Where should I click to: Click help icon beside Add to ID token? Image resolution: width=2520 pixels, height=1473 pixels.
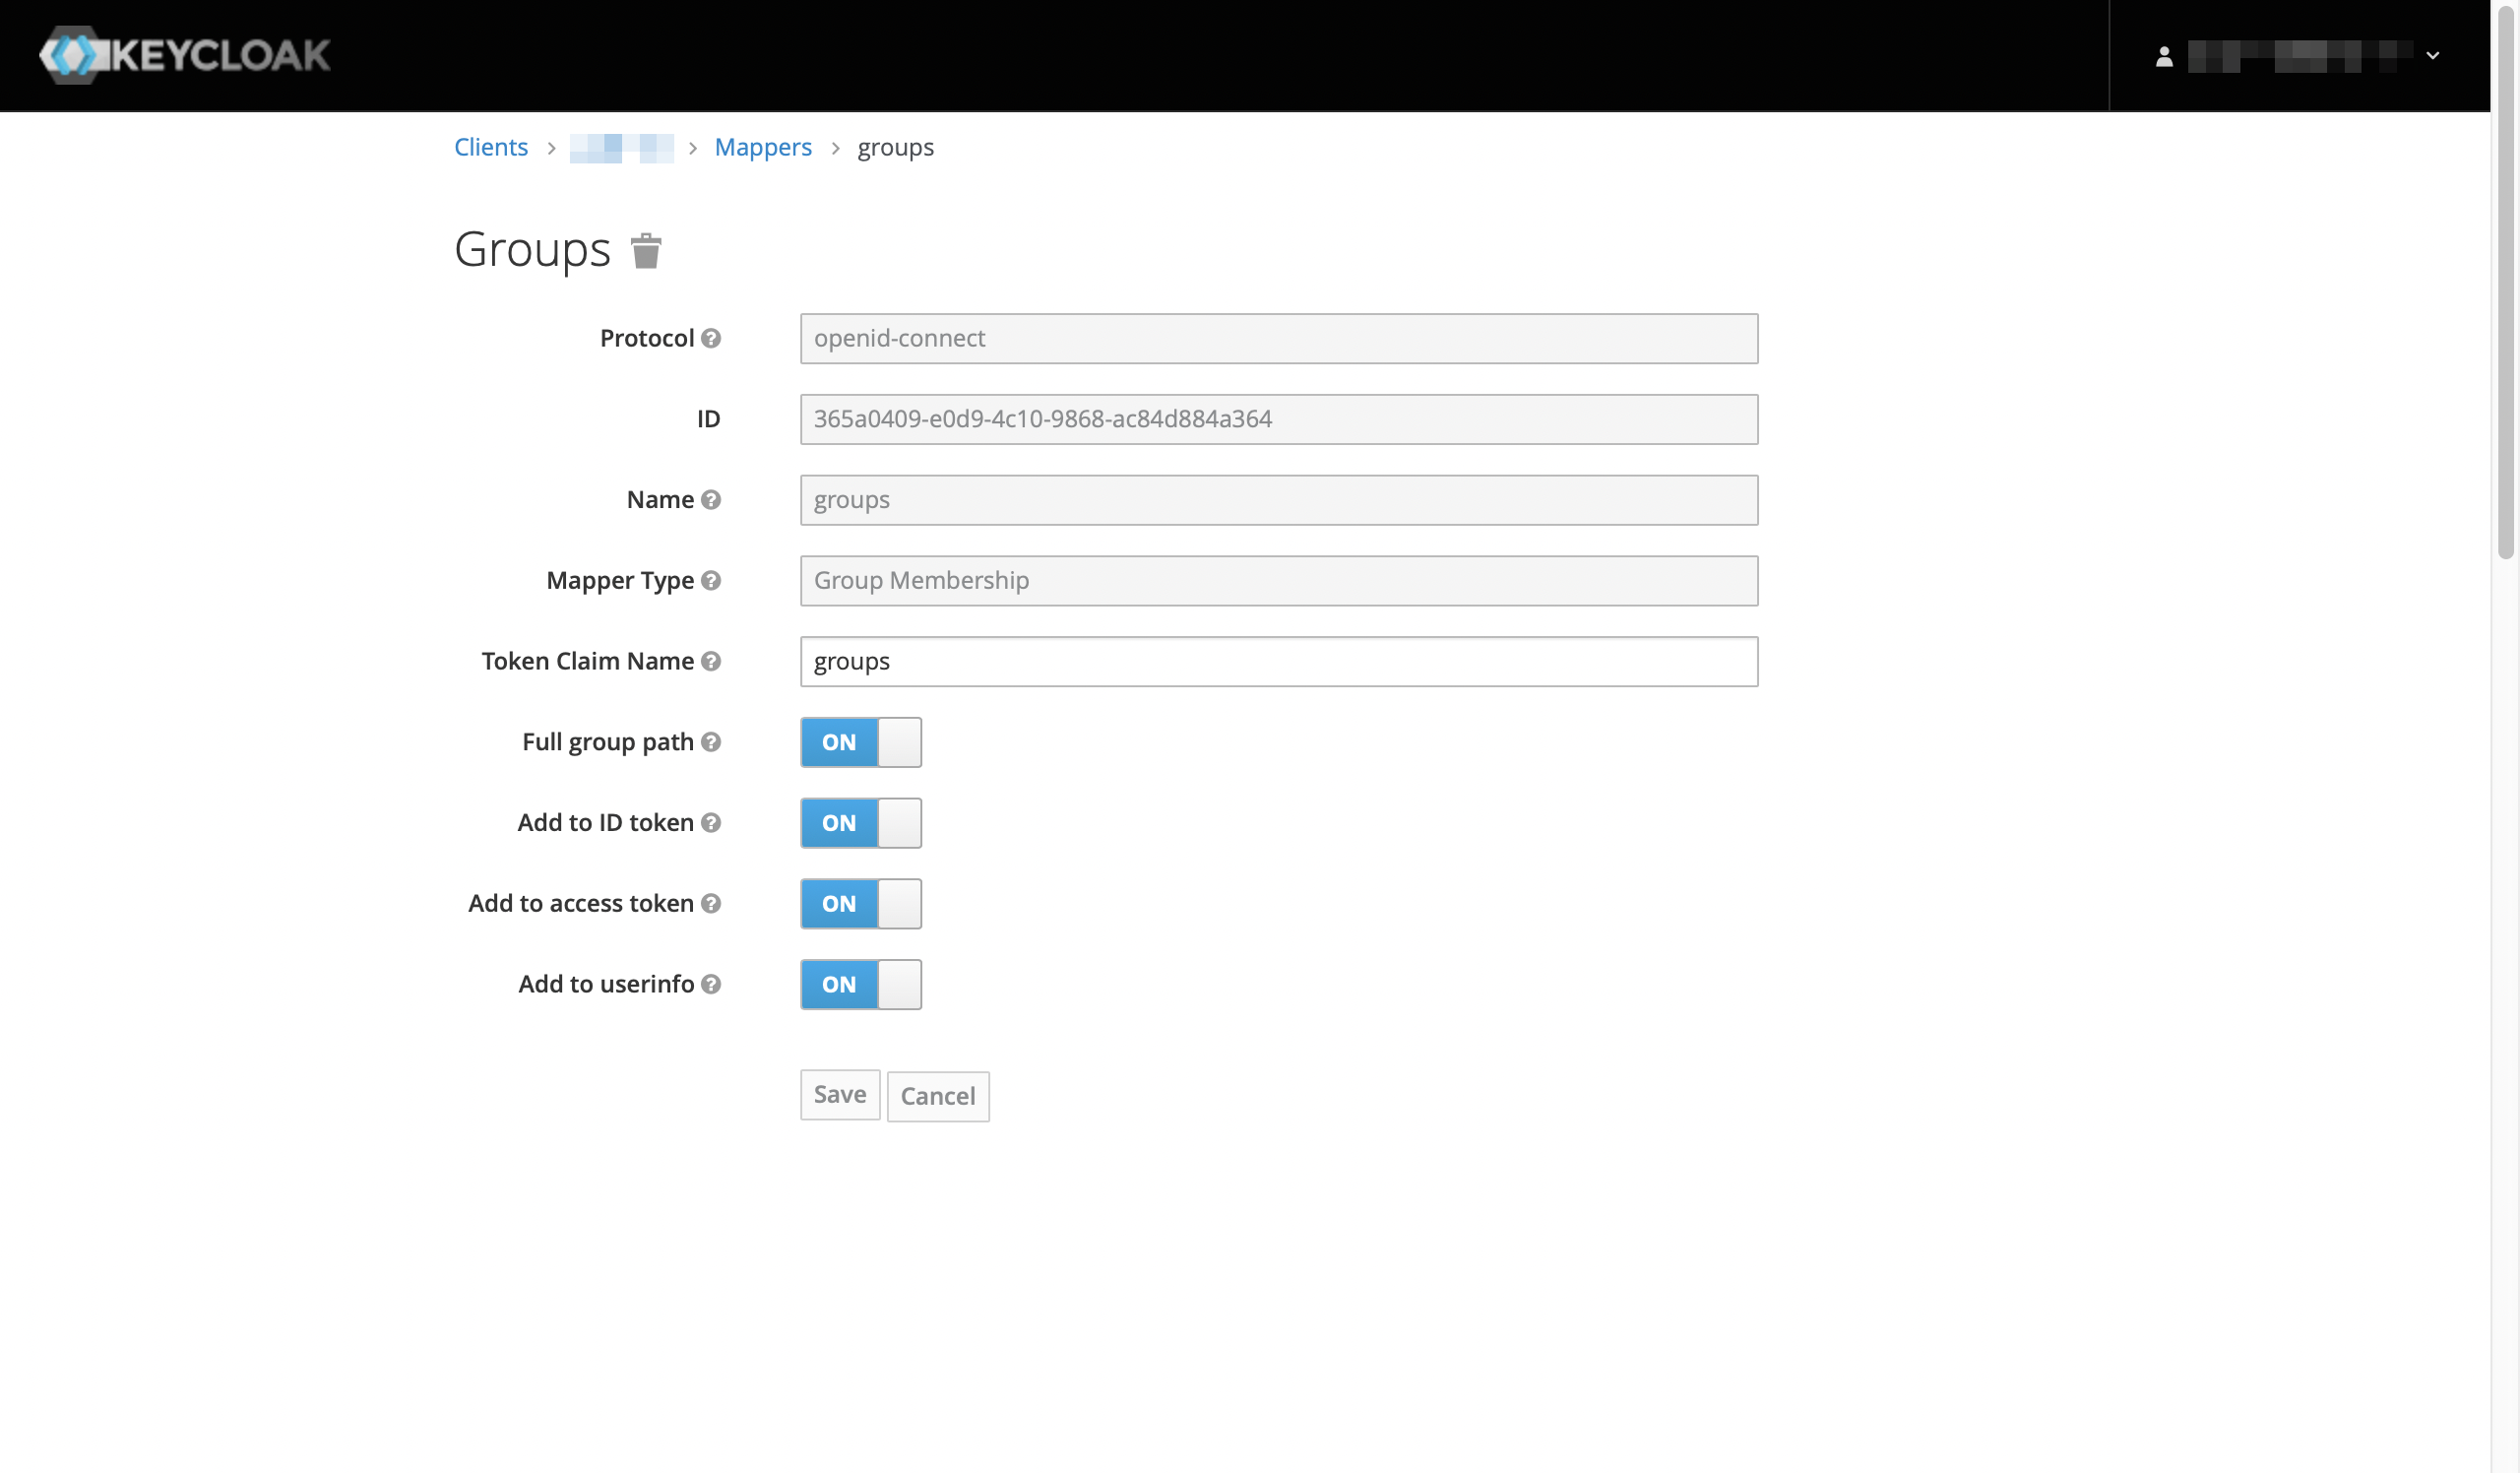point(711,822)
